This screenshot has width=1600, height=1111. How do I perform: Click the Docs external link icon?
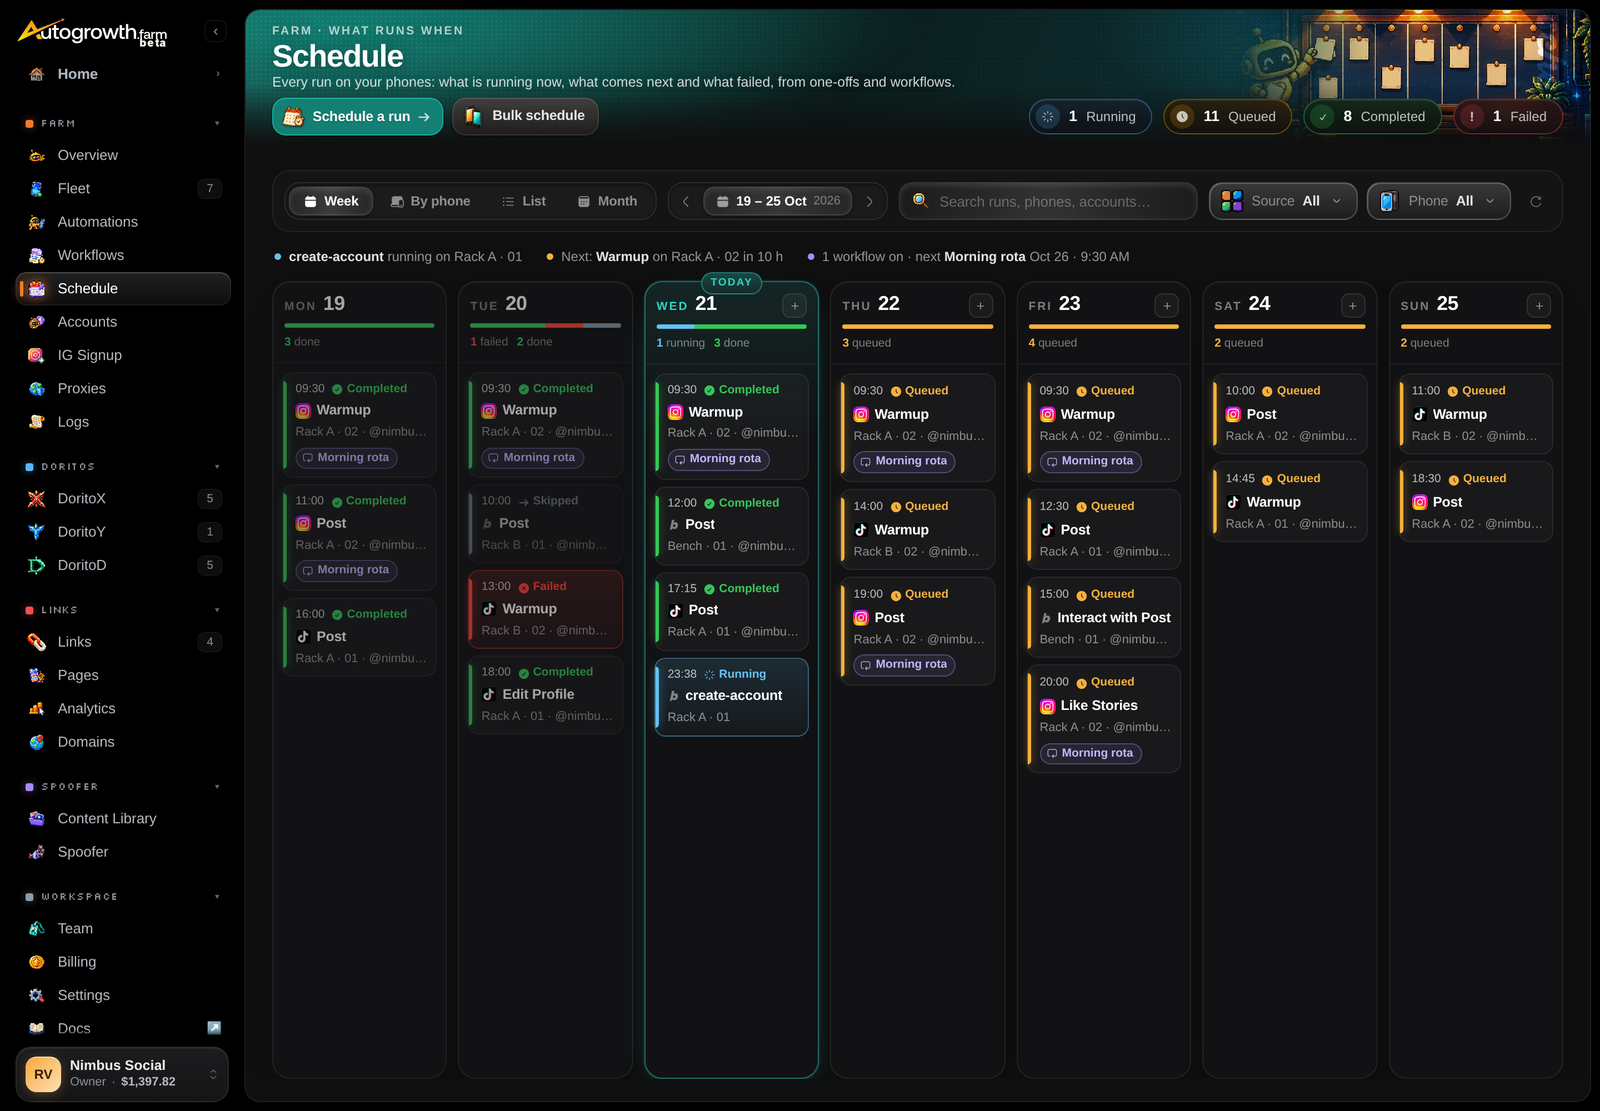pyautogui.click(x=214, y=1028)
